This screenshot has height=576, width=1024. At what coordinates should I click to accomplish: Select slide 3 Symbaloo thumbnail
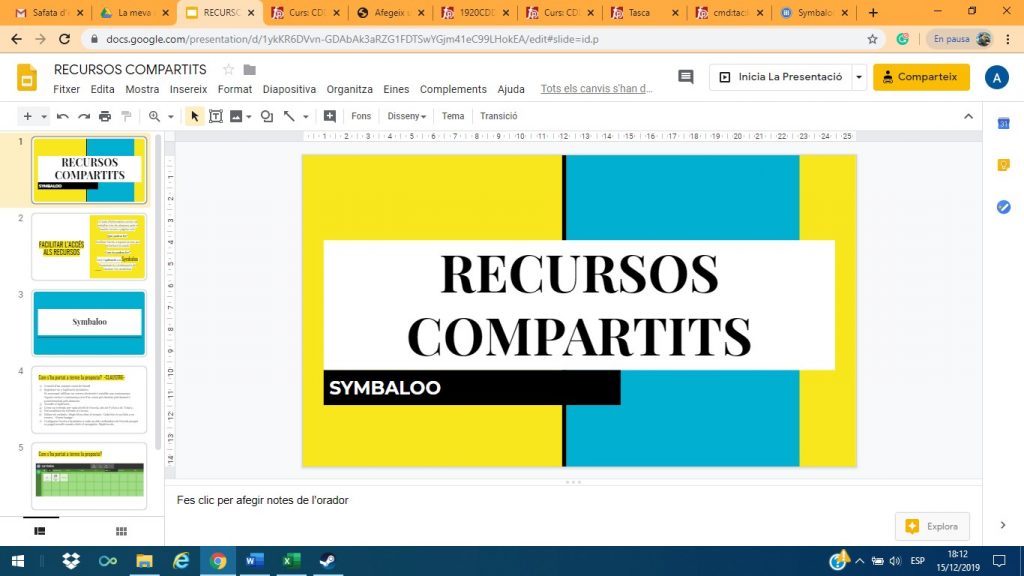[89, 322]
